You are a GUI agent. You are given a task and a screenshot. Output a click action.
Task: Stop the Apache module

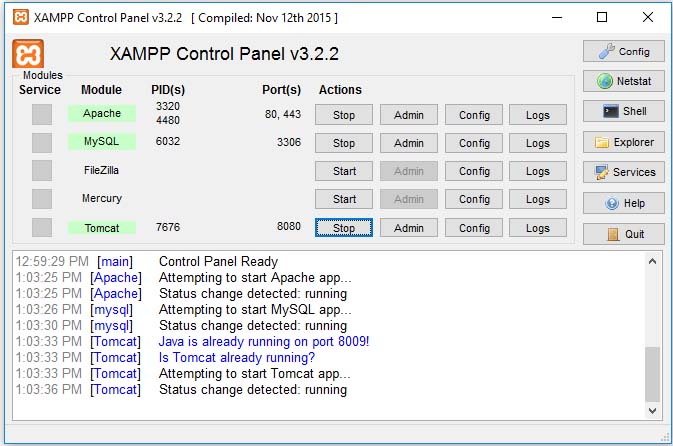tap(344, 115)
